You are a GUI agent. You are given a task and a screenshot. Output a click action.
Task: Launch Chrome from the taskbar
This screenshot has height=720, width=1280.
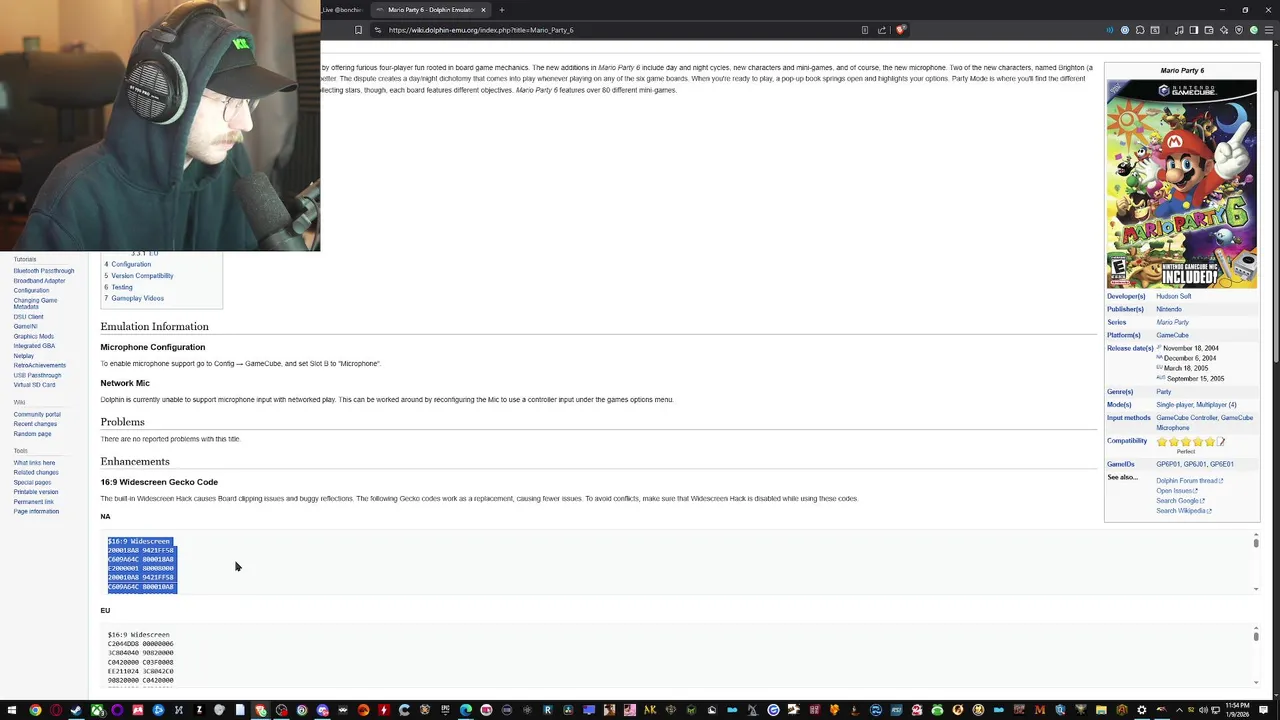(x=35, y=710)
